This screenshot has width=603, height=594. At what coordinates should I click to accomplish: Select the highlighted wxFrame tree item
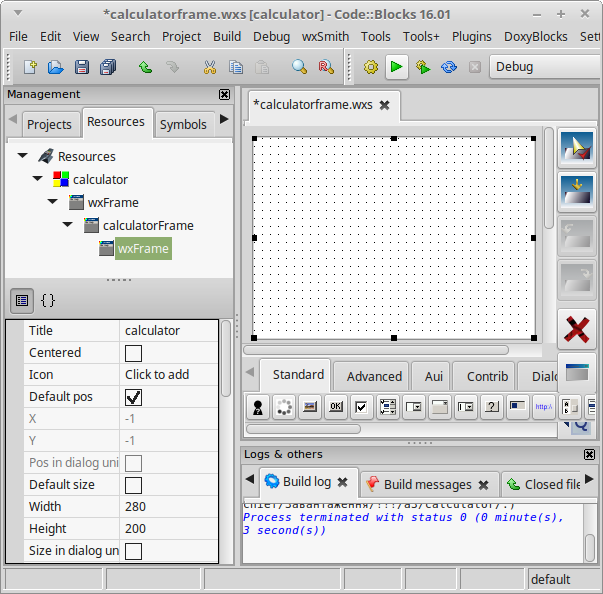tap(143, 249)
